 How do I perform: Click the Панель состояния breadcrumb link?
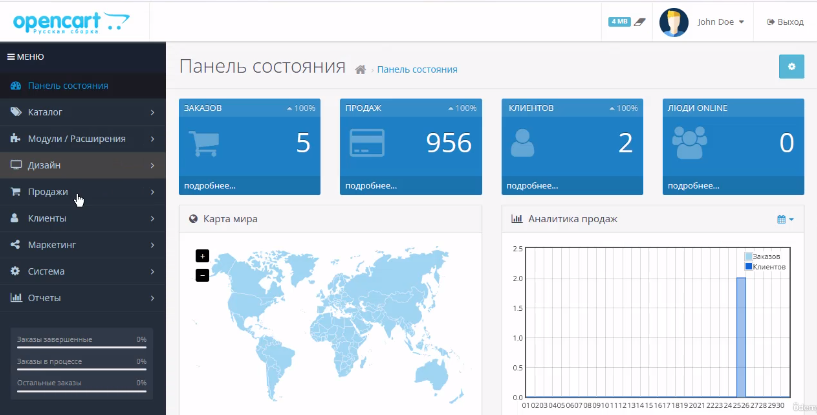(x=417, y=70)
